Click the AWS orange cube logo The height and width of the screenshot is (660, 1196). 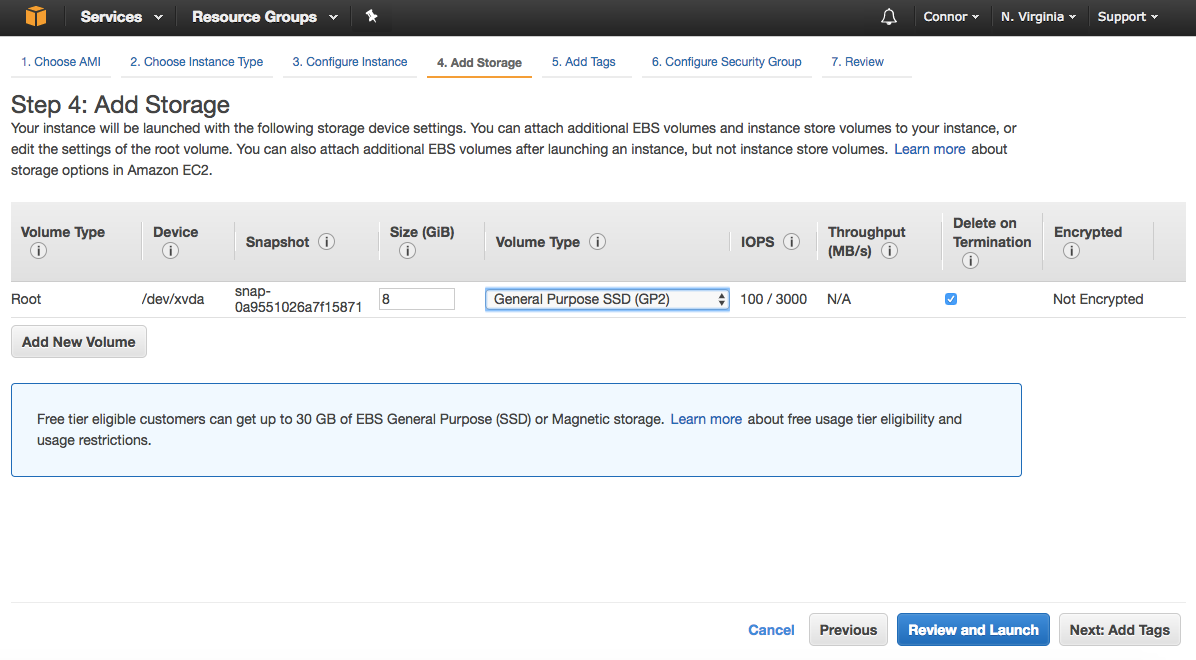pos(36,16)
